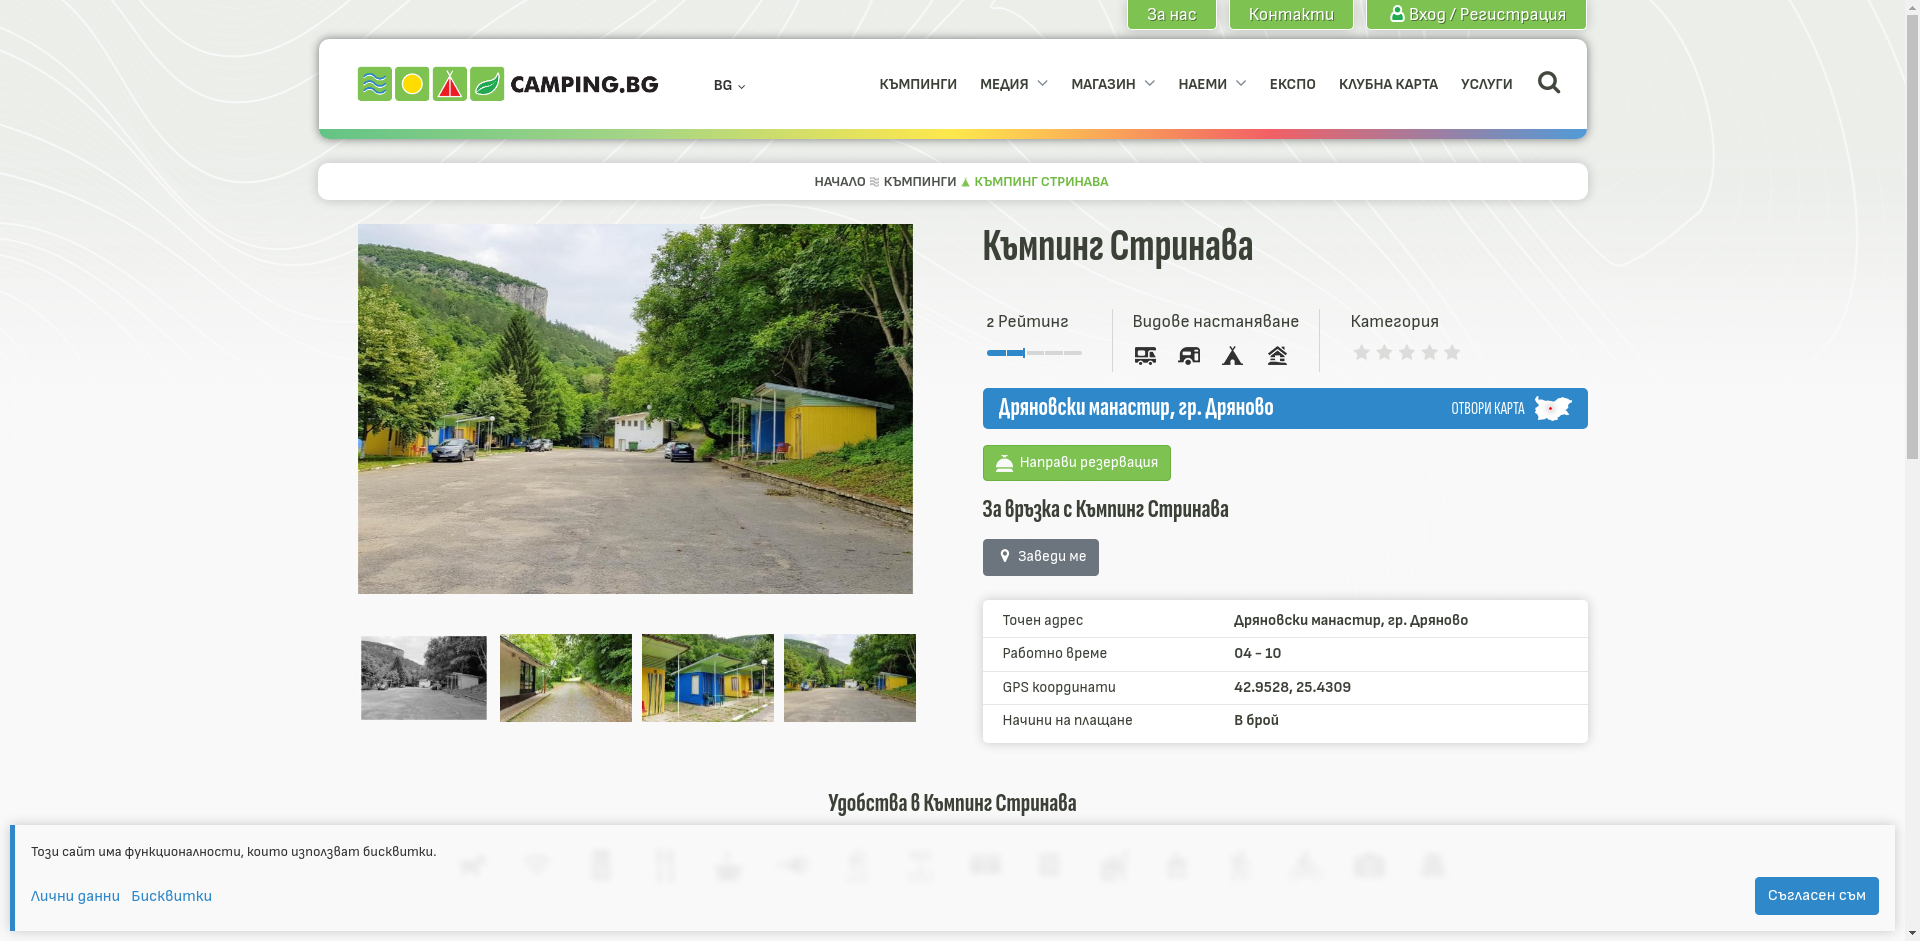Accept cookies with Съгласен съм
This screenshot has width=1920, height=941.
coord(1816,895)
